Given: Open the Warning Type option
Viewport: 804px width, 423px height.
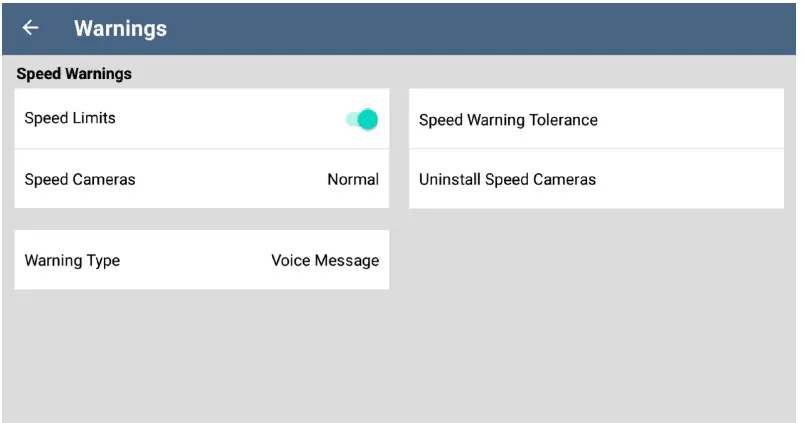Looking at the screenshot, I should click(x=200, y=260).
